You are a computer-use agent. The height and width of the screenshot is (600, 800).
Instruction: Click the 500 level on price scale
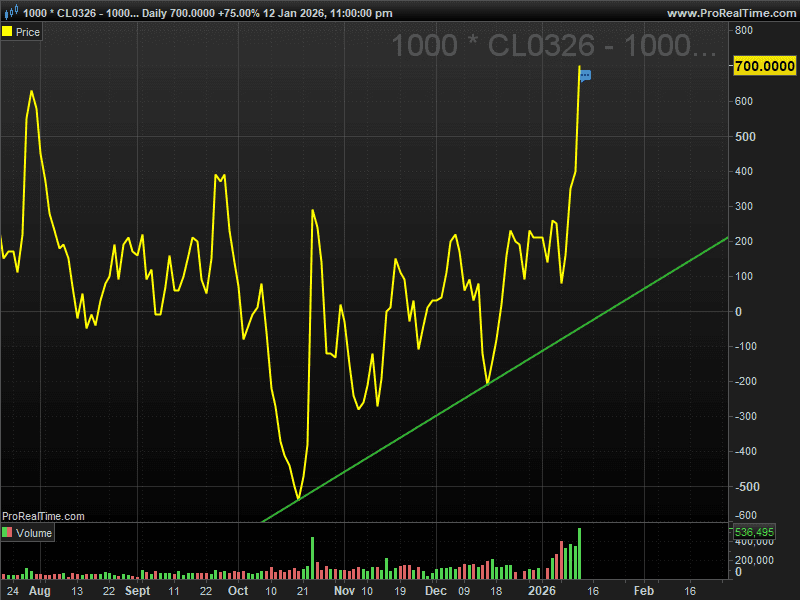click(745, 137)
